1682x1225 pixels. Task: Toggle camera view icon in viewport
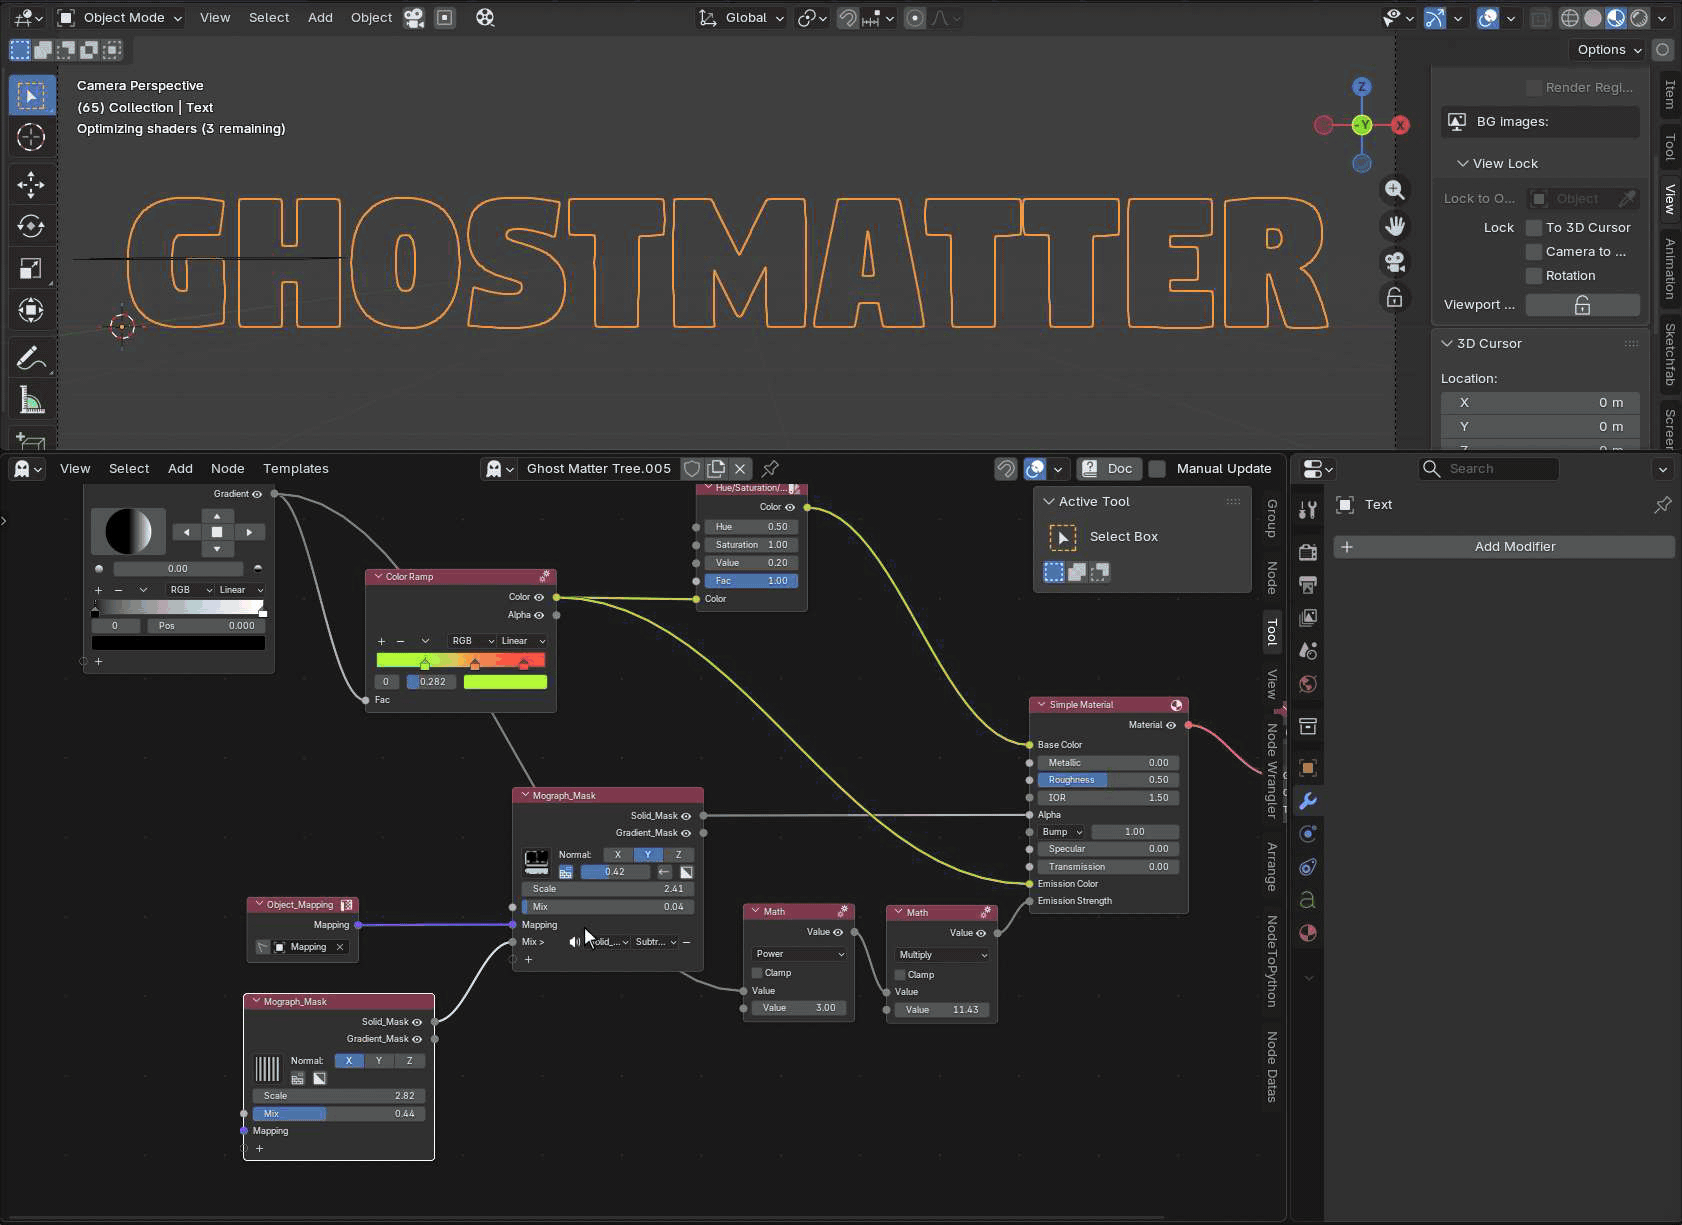(x=1394, y=262)
